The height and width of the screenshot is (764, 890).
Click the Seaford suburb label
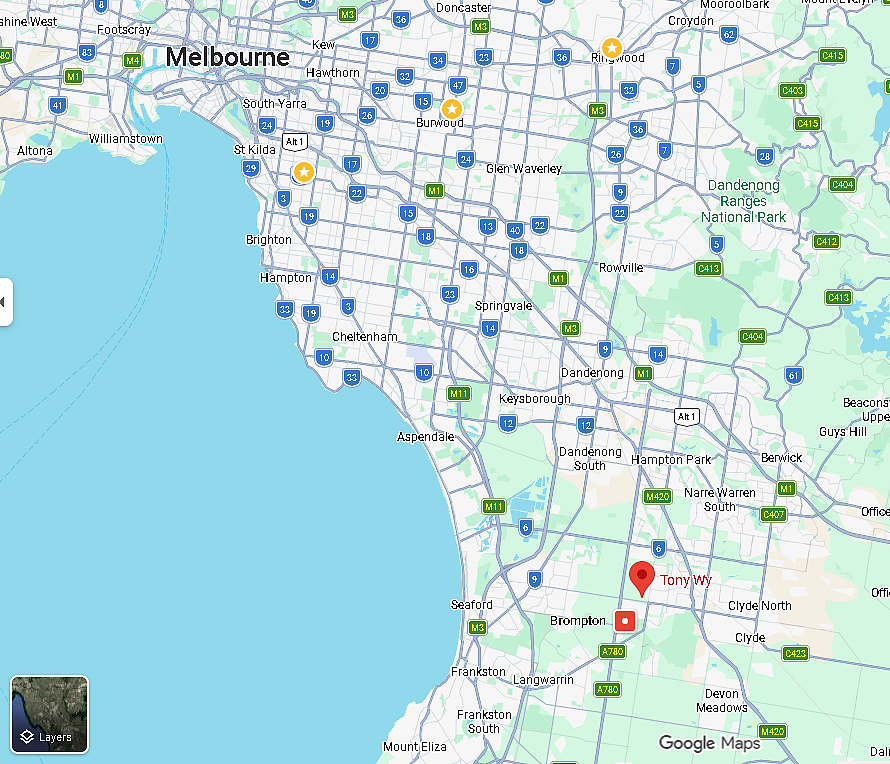tap(472, 605)
